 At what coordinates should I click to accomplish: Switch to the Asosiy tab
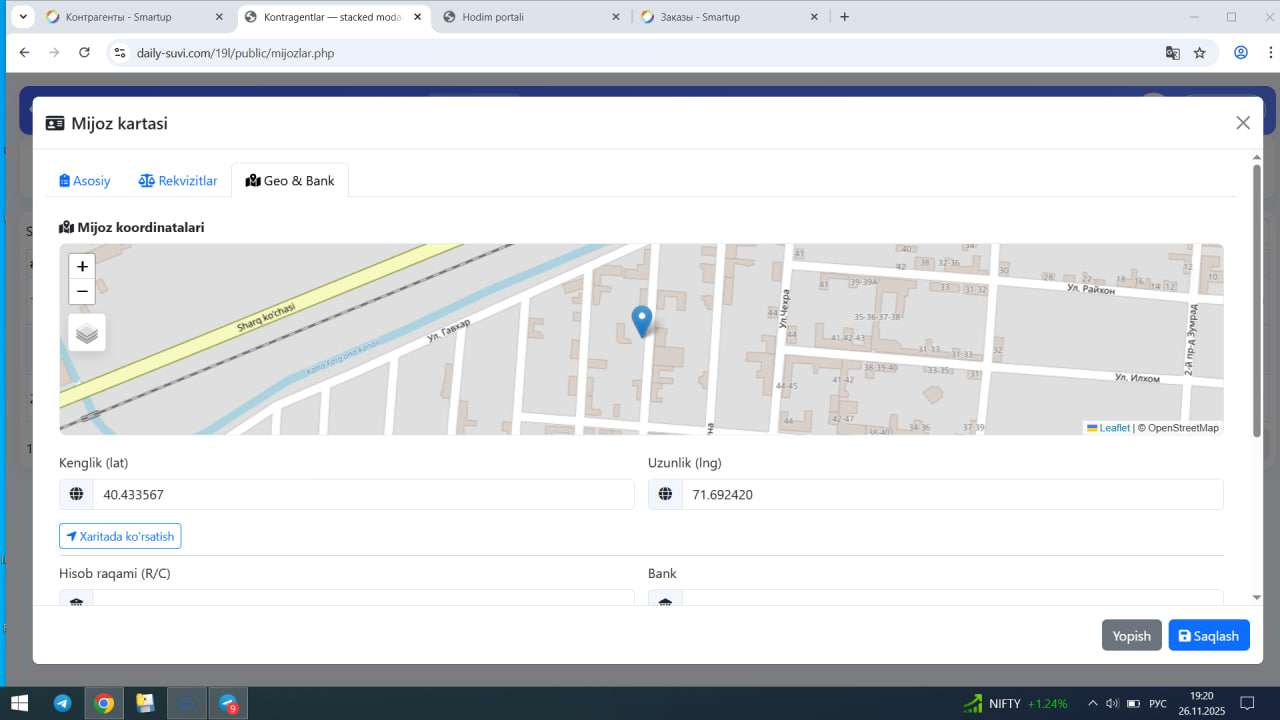tap(85, 181)
